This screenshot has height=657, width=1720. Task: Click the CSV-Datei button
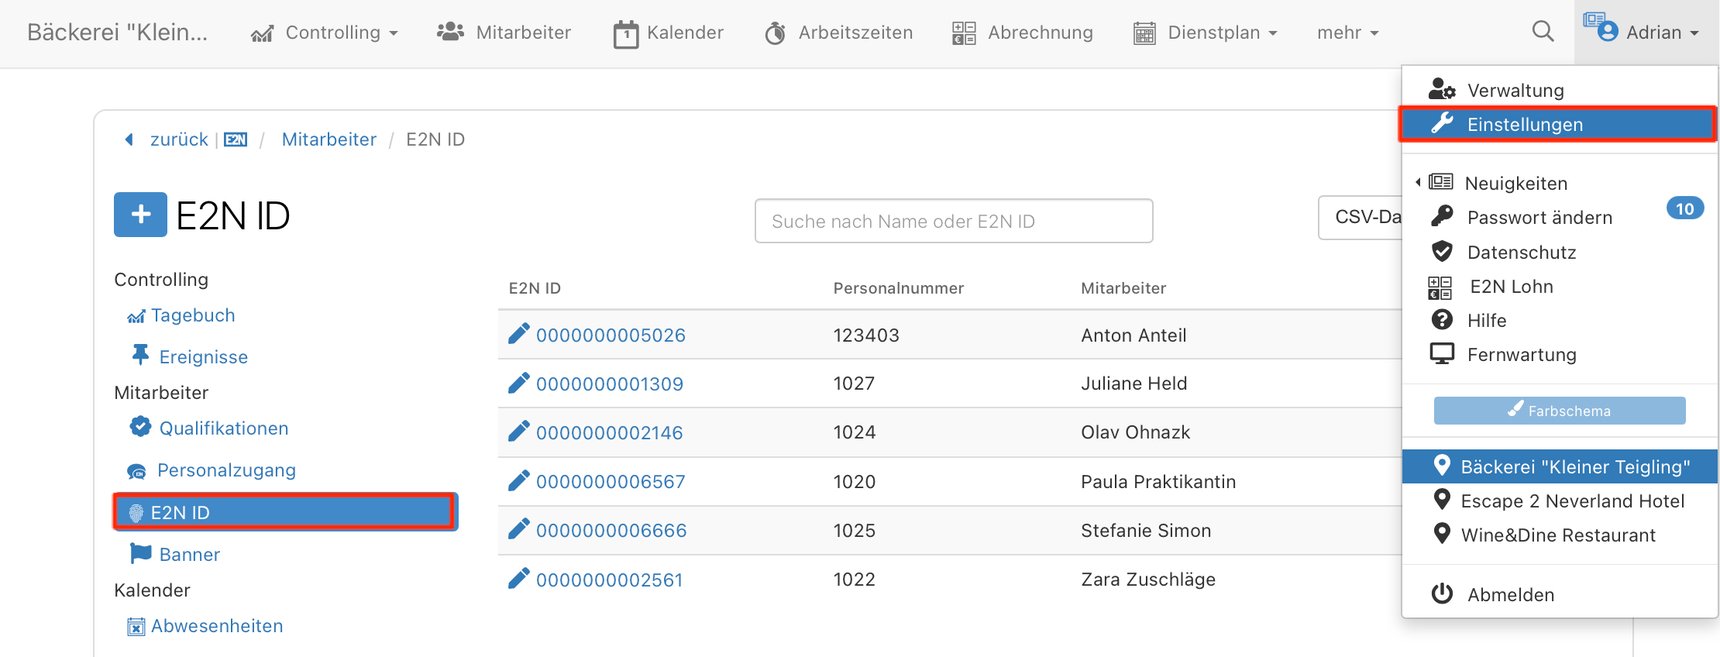click(1362, 217)
